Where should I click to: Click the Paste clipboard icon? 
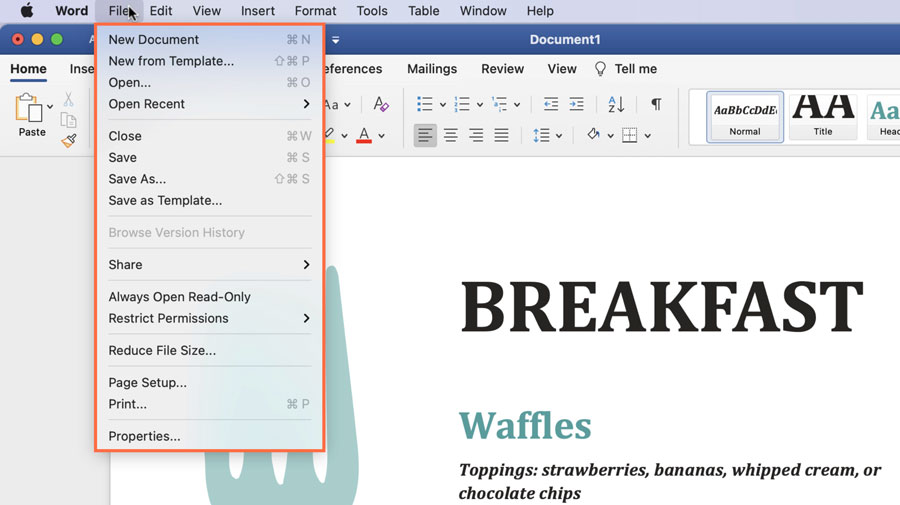[x=28, y=107]
